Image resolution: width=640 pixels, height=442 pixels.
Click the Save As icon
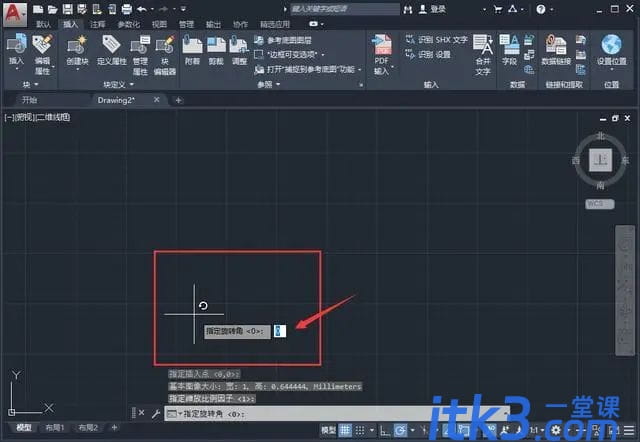pyautogui.click(x=82, y=9)
